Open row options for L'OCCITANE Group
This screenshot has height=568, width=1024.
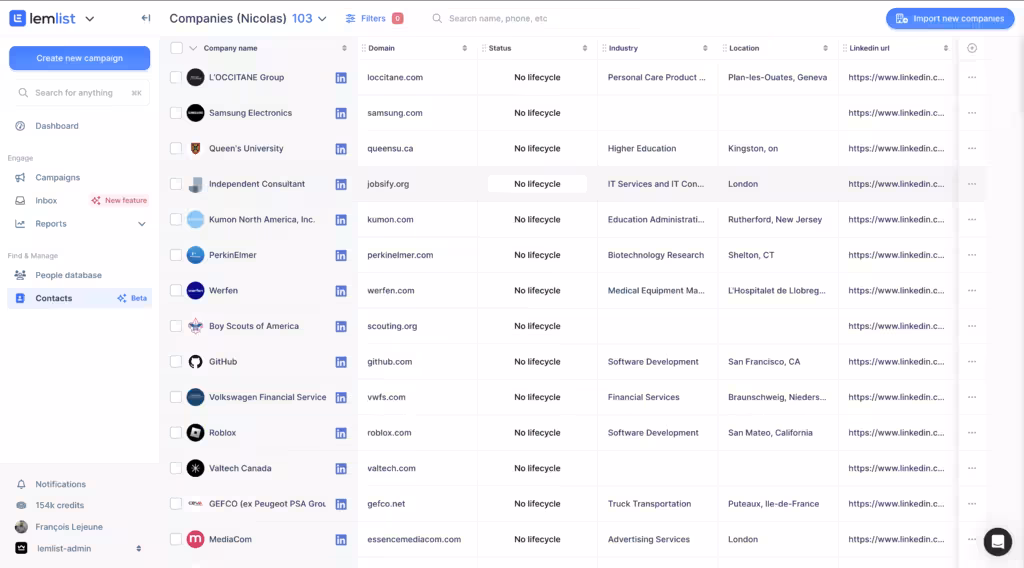pyautogui.click(x=972, y=77)
